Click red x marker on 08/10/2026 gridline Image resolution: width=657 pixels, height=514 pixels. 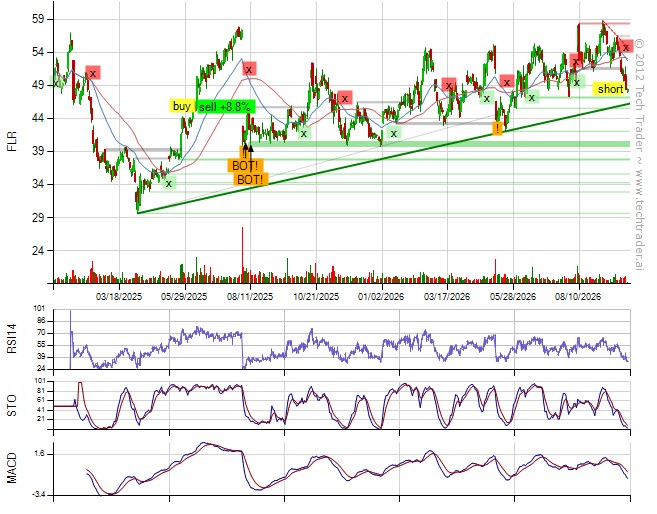[x=577, y=61]
